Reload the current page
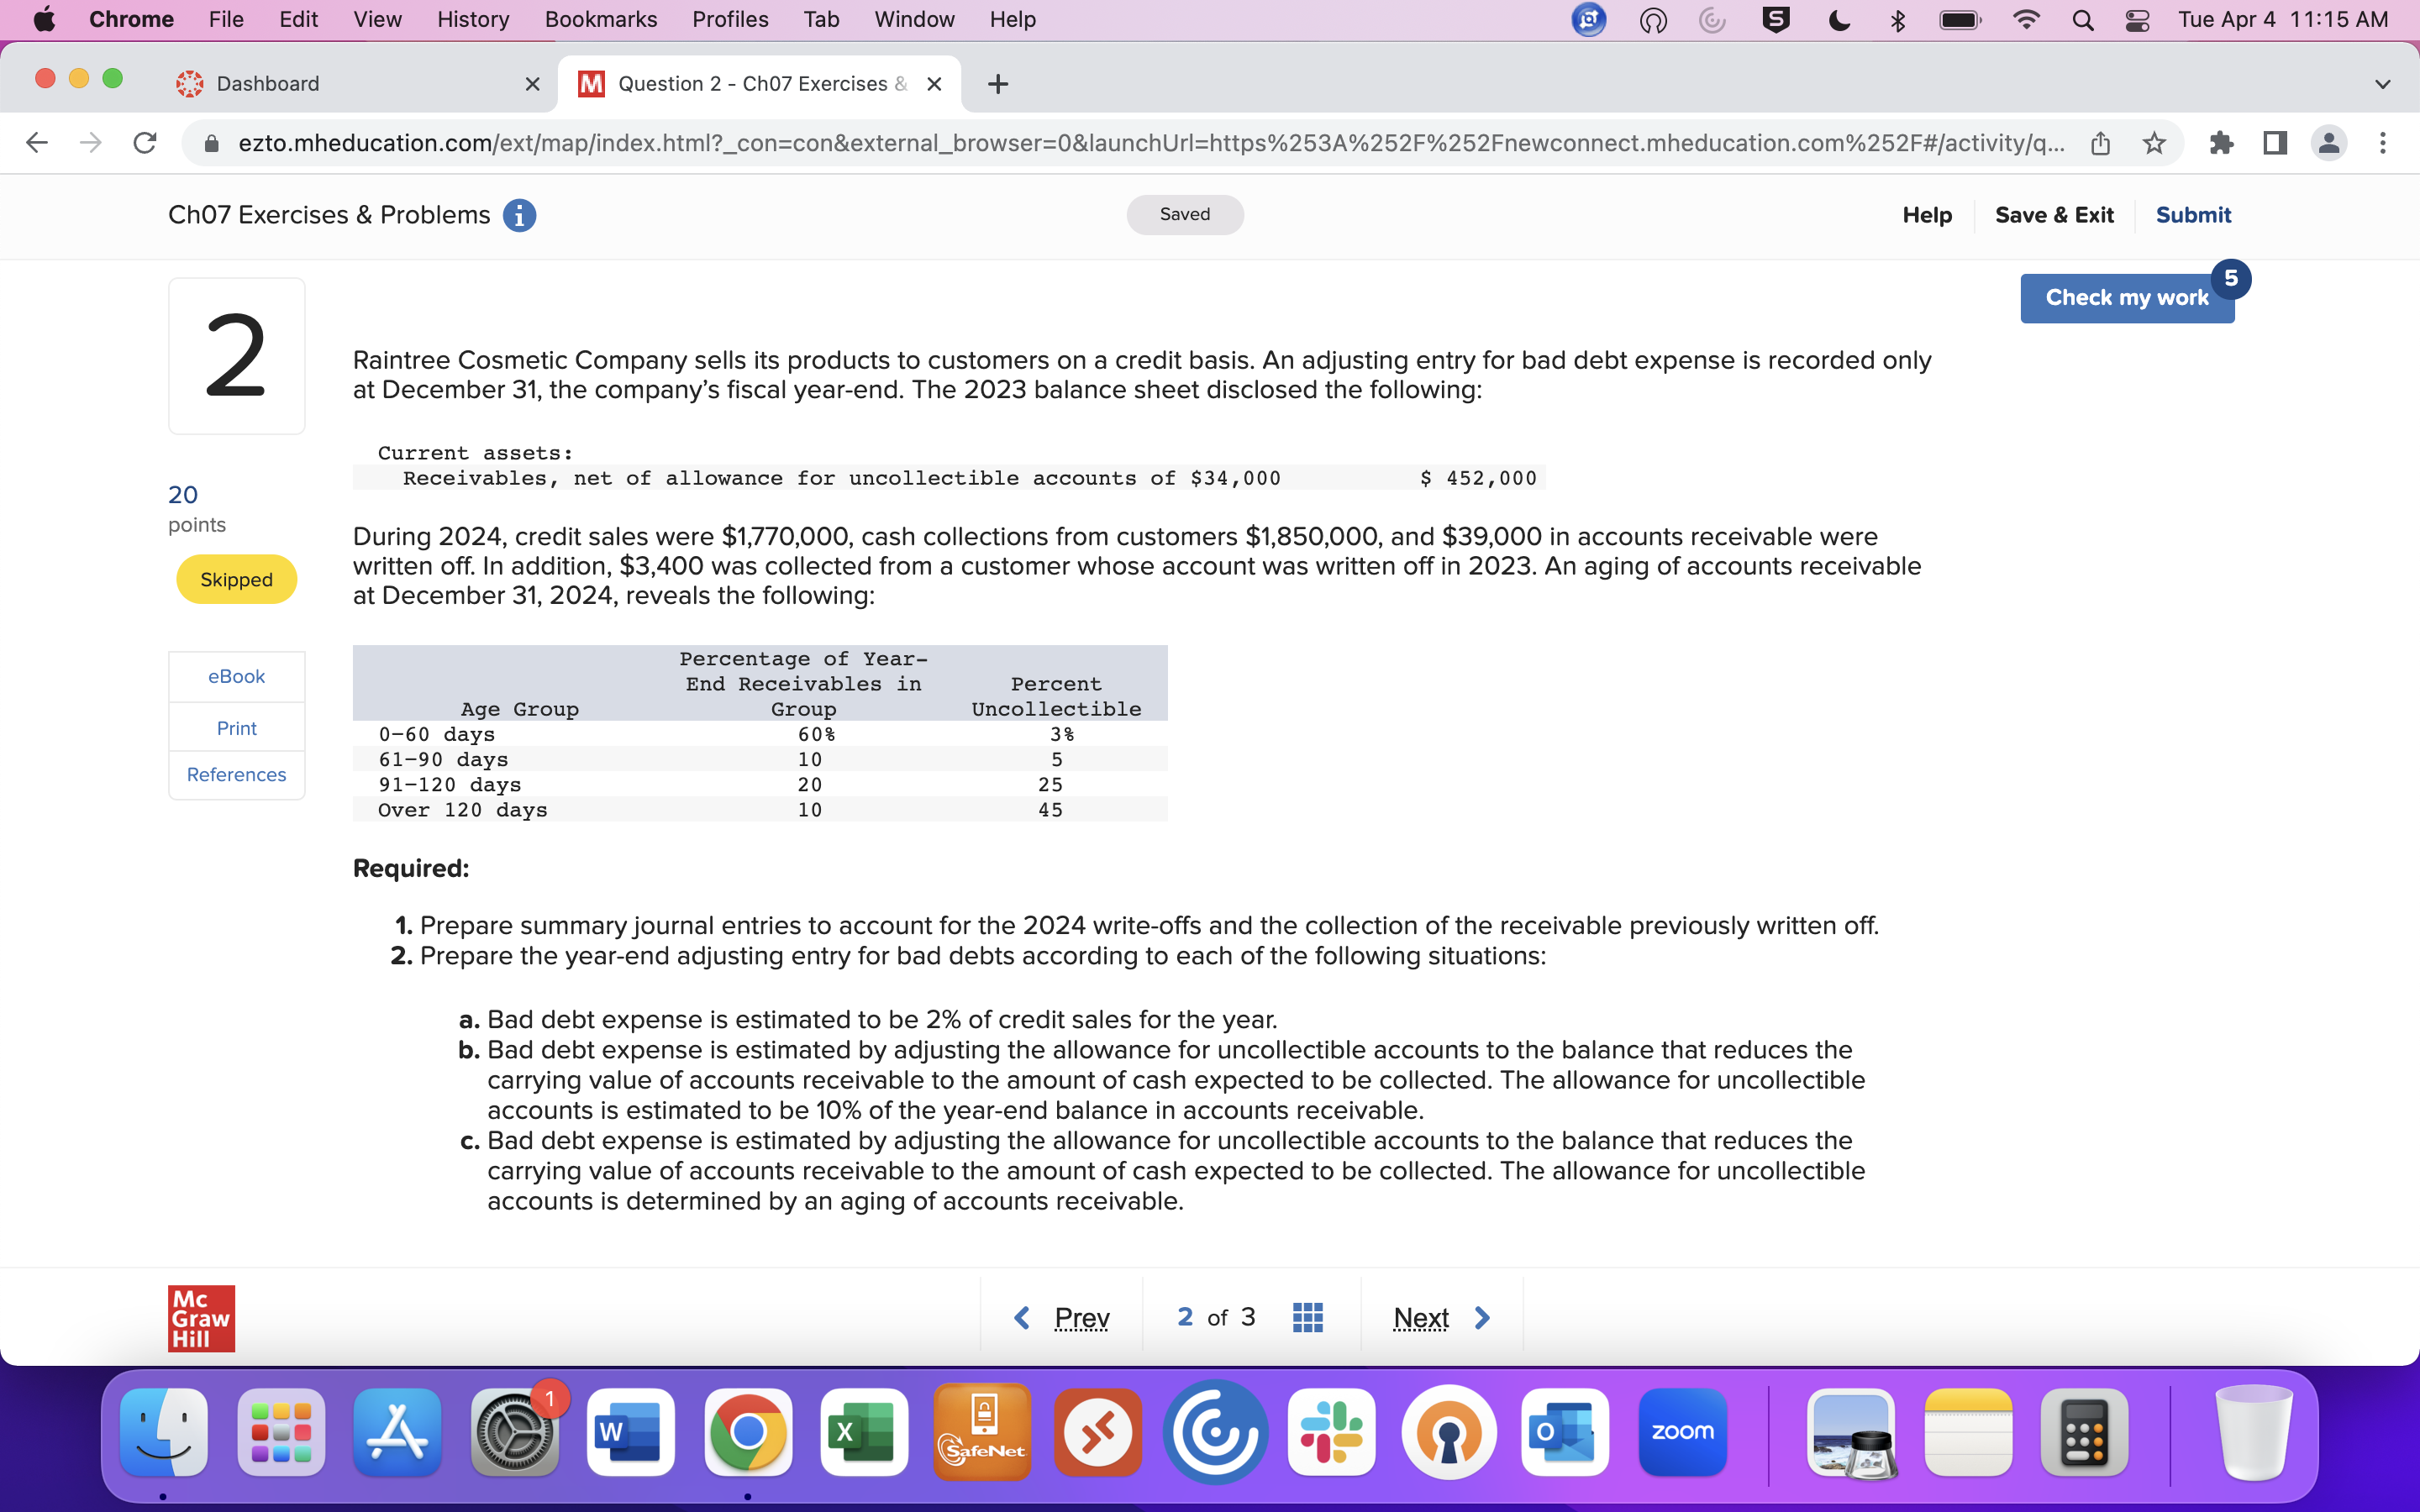Viewport: 2420px width, 1512px height. click(x=144, y=143)
